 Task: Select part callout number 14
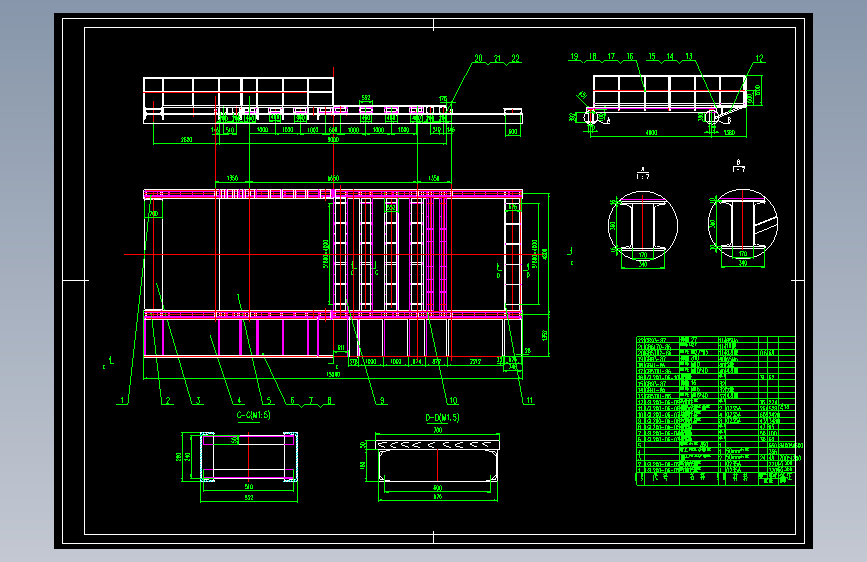670,56
